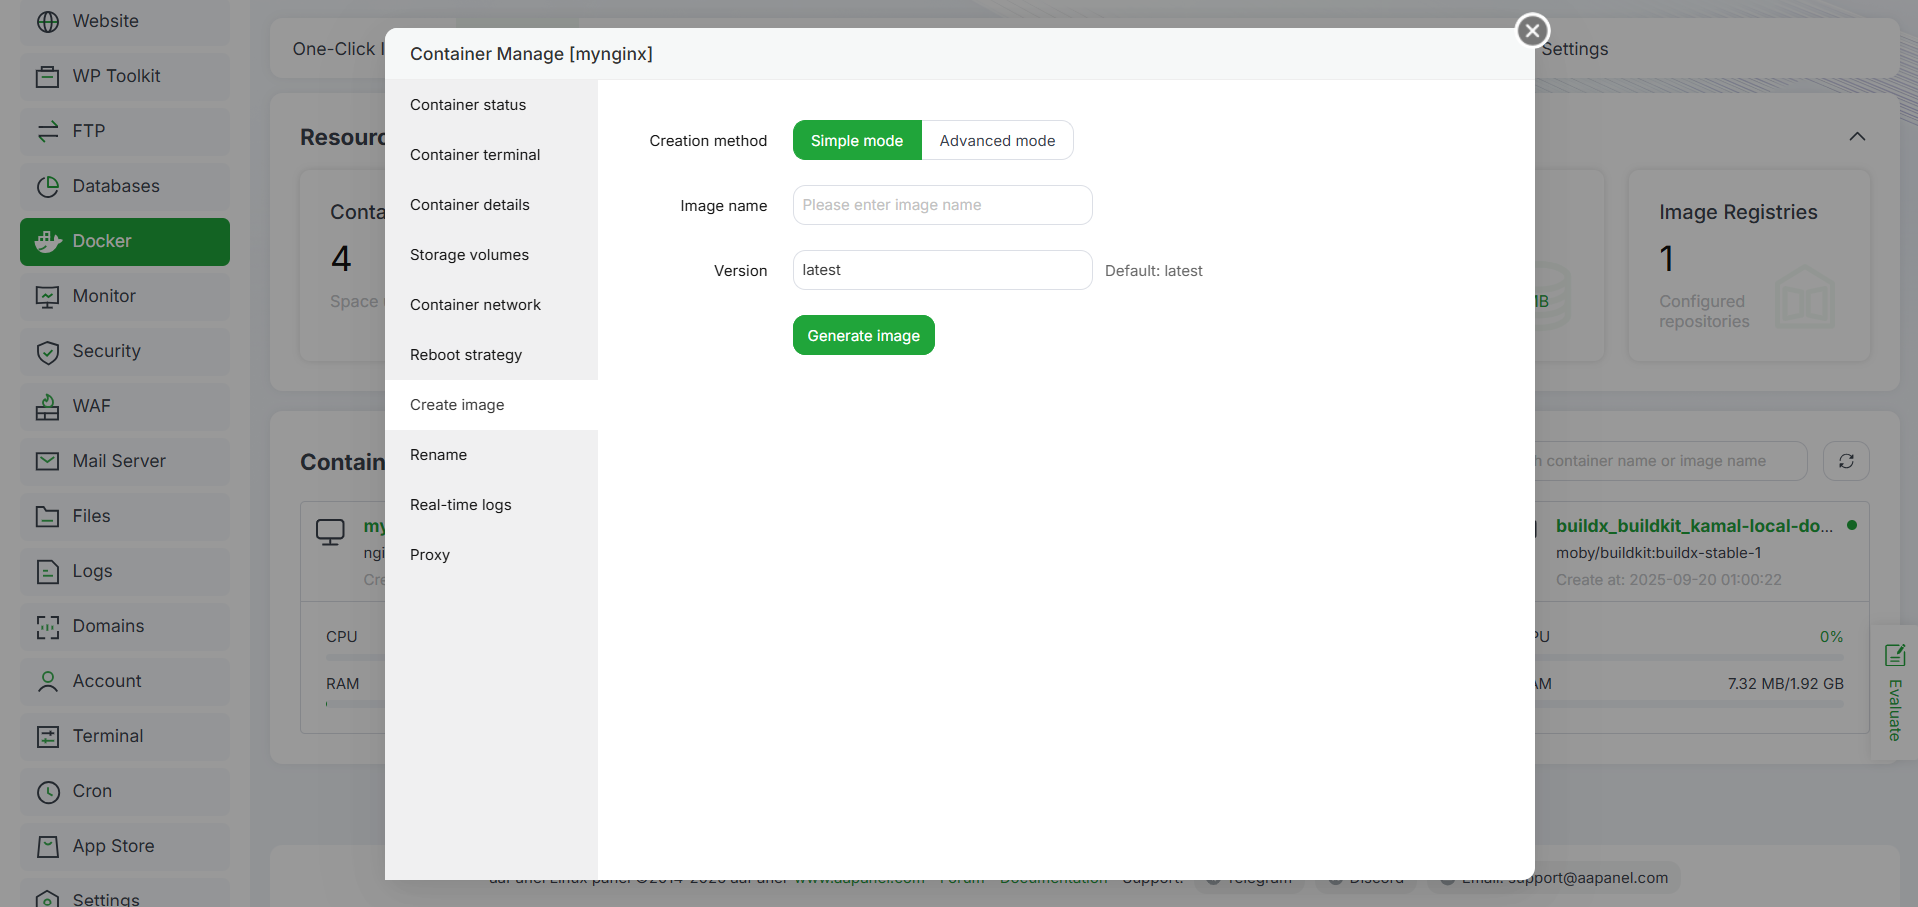Click the Cron clock icon
The height and width of the screenshot is (907, 1918).
pos(47,791)
